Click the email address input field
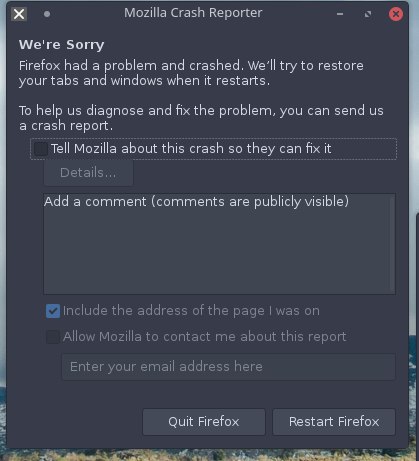 click(229, 367)
